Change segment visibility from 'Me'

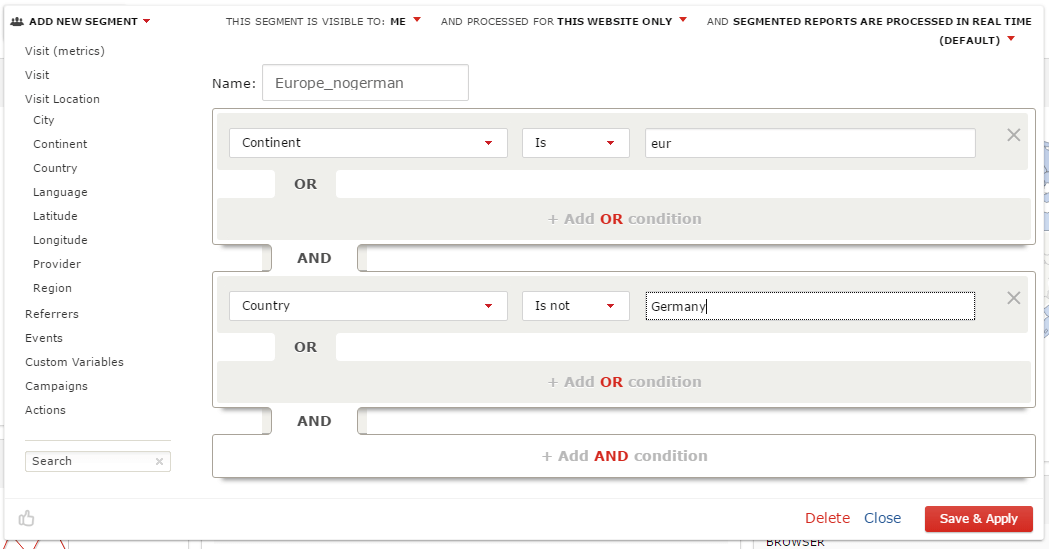406,21
